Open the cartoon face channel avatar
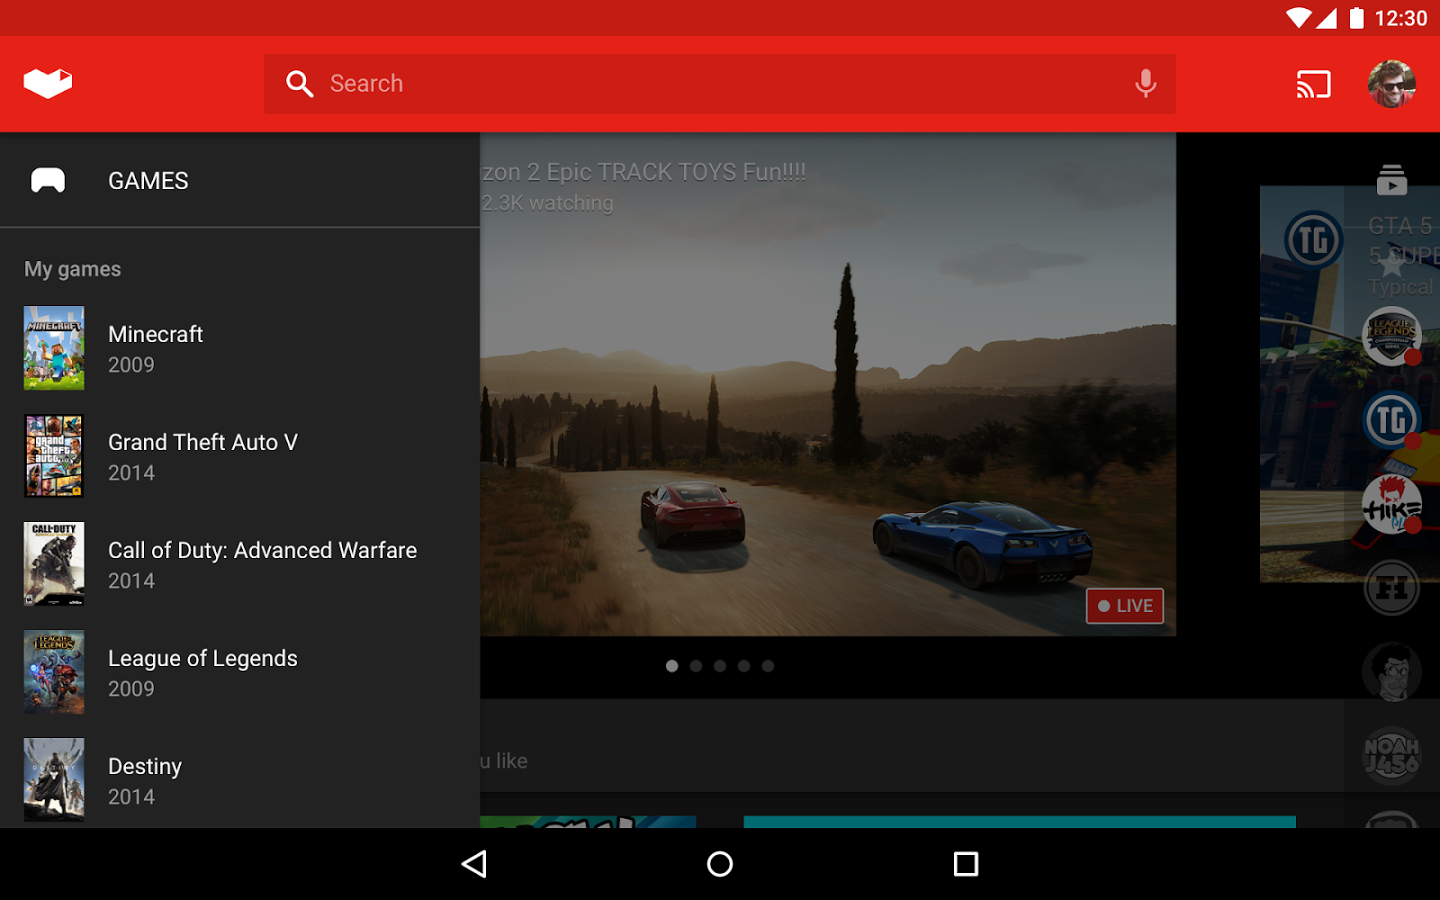Viewport: 1440px width, 900px height. [1392, 672]
